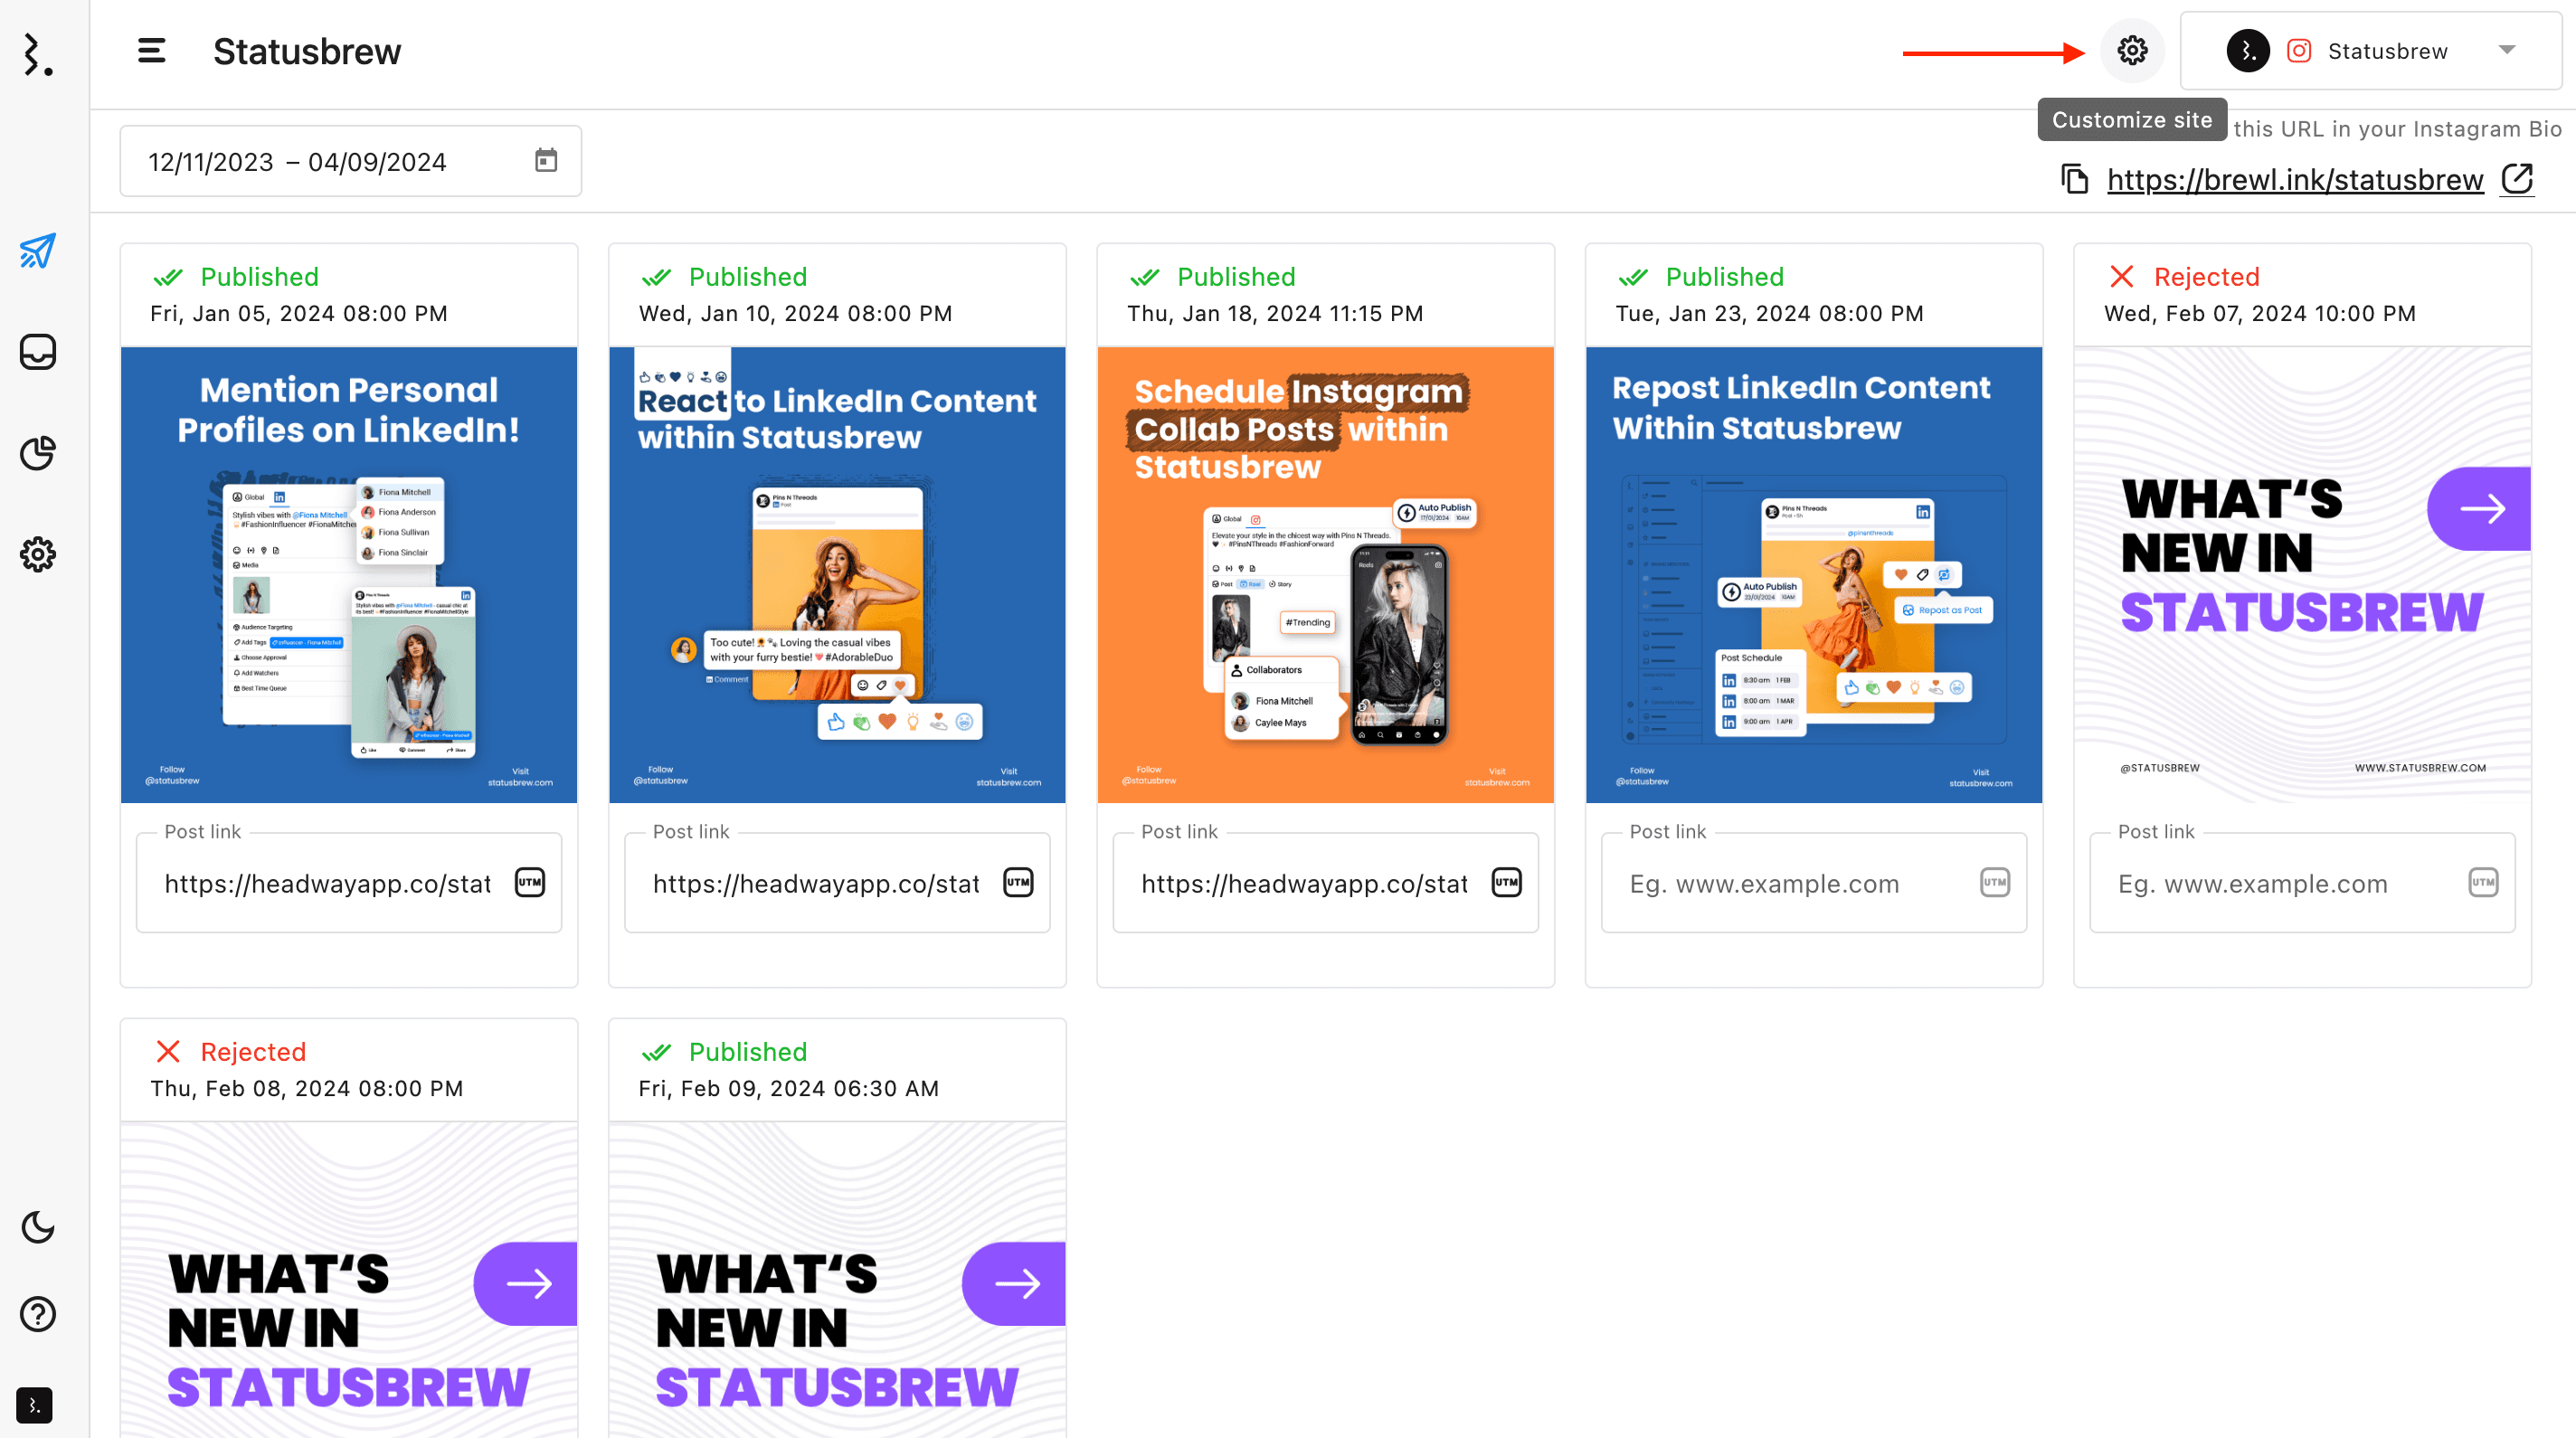Click the UTM icon on Jan 05 post
Viewport: 2576px width, 1438px height.
(530, 883)
